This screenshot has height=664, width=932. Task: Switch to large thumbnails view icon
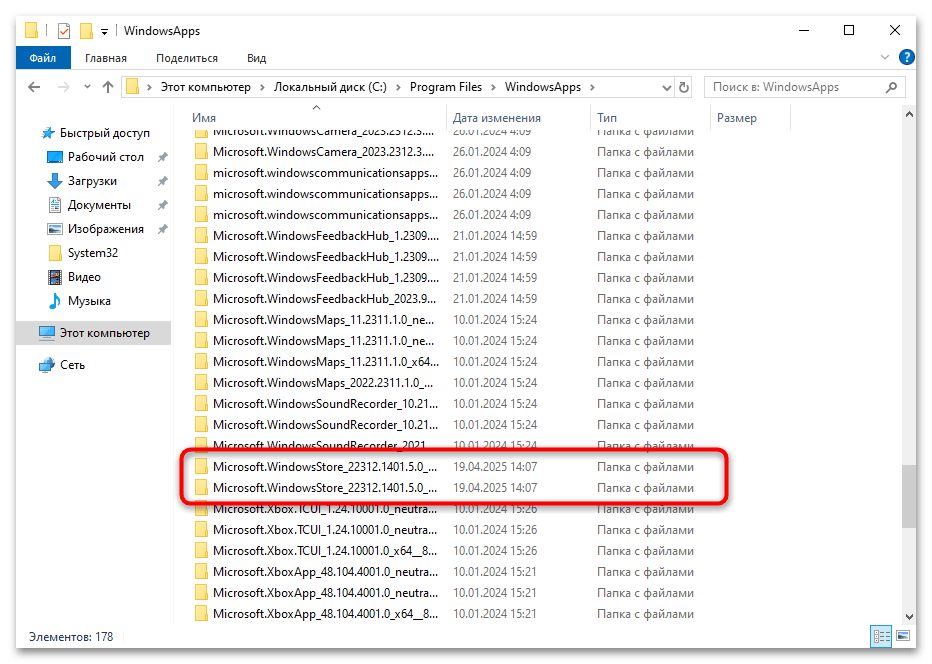(903, 636)
